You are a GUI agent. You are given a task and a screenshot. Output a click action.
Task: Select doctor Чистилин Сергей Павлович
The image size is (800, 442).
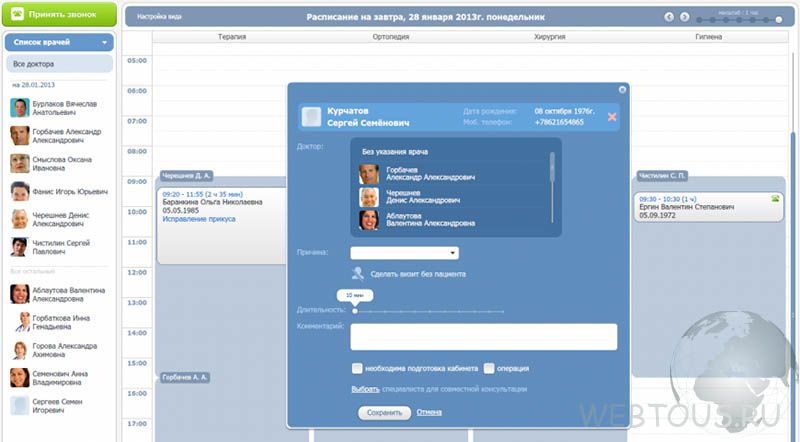pyautogui.click(x=61, y=247)
